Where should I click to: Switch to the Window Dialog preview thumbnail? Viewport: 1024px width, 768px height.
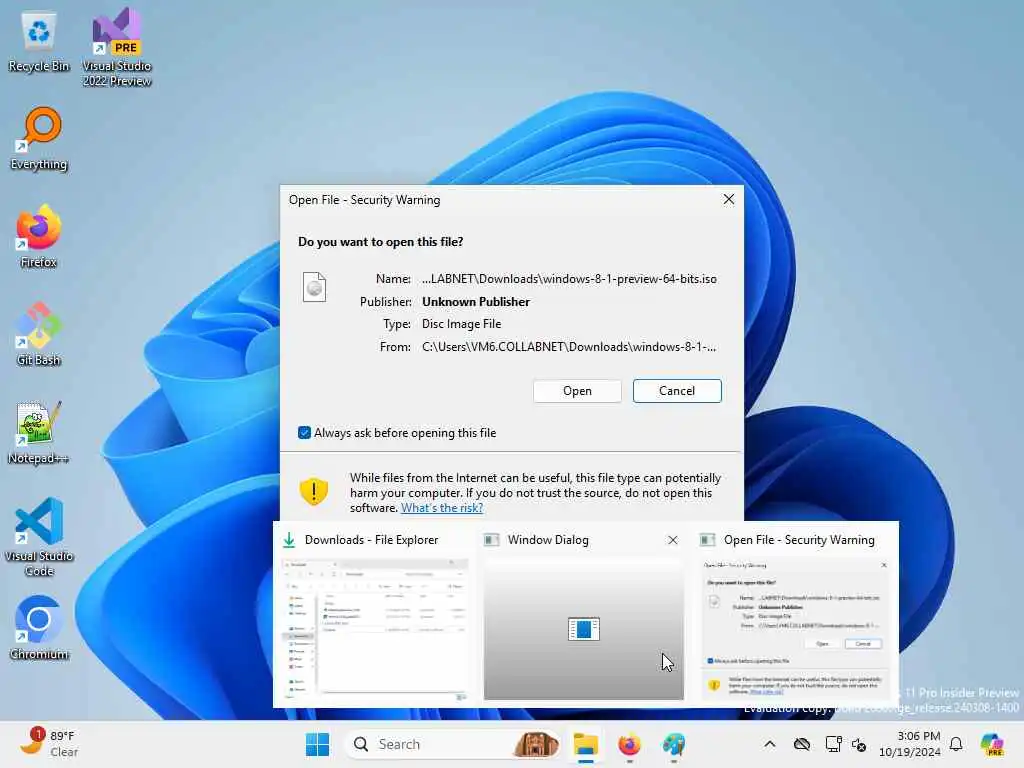point(584,630)
